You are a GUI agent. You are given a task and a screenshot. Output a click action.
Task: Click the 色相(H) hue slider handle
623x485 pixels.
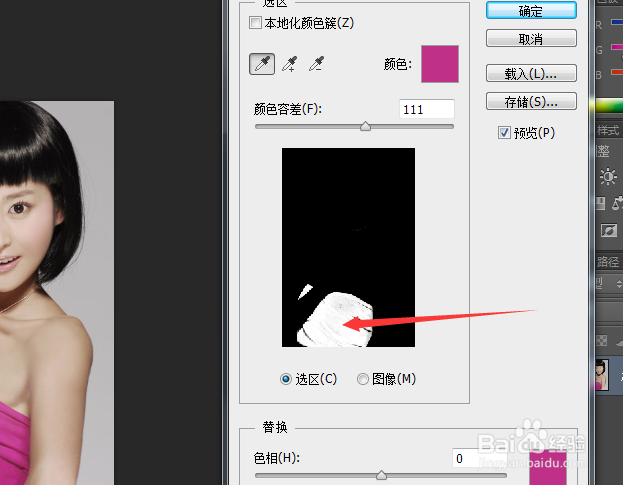pos(381,475)
